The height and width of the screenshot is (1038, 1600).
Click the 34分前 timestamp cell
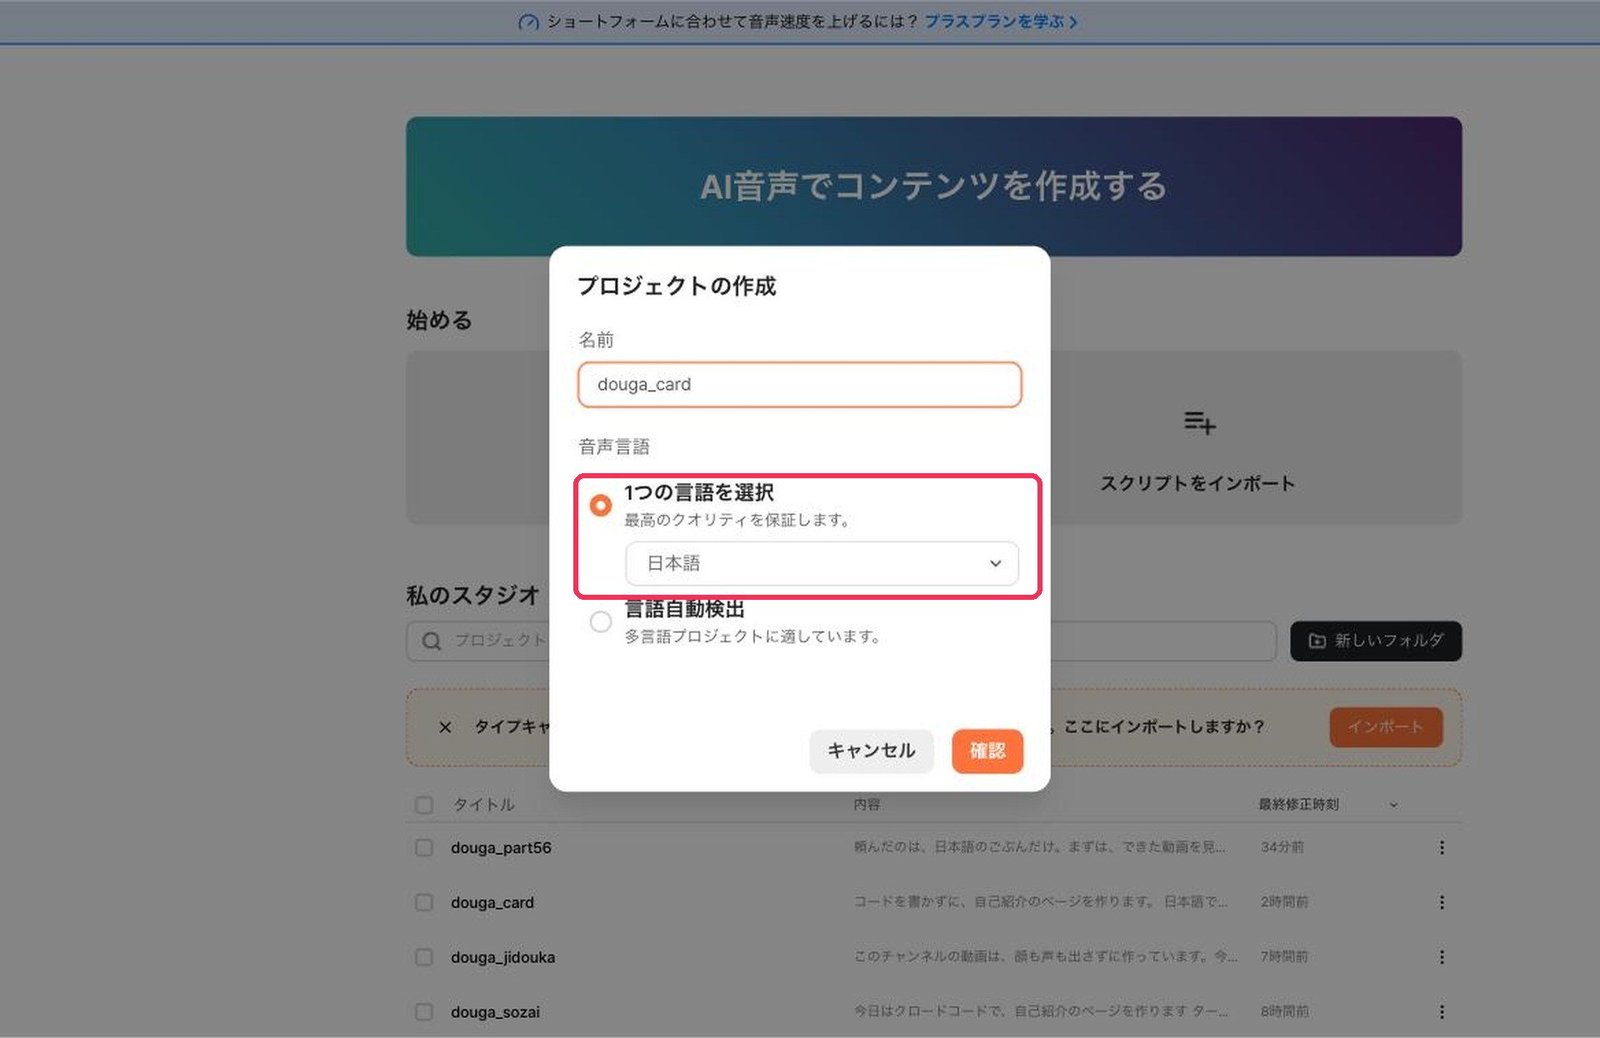coord(1282,848)
